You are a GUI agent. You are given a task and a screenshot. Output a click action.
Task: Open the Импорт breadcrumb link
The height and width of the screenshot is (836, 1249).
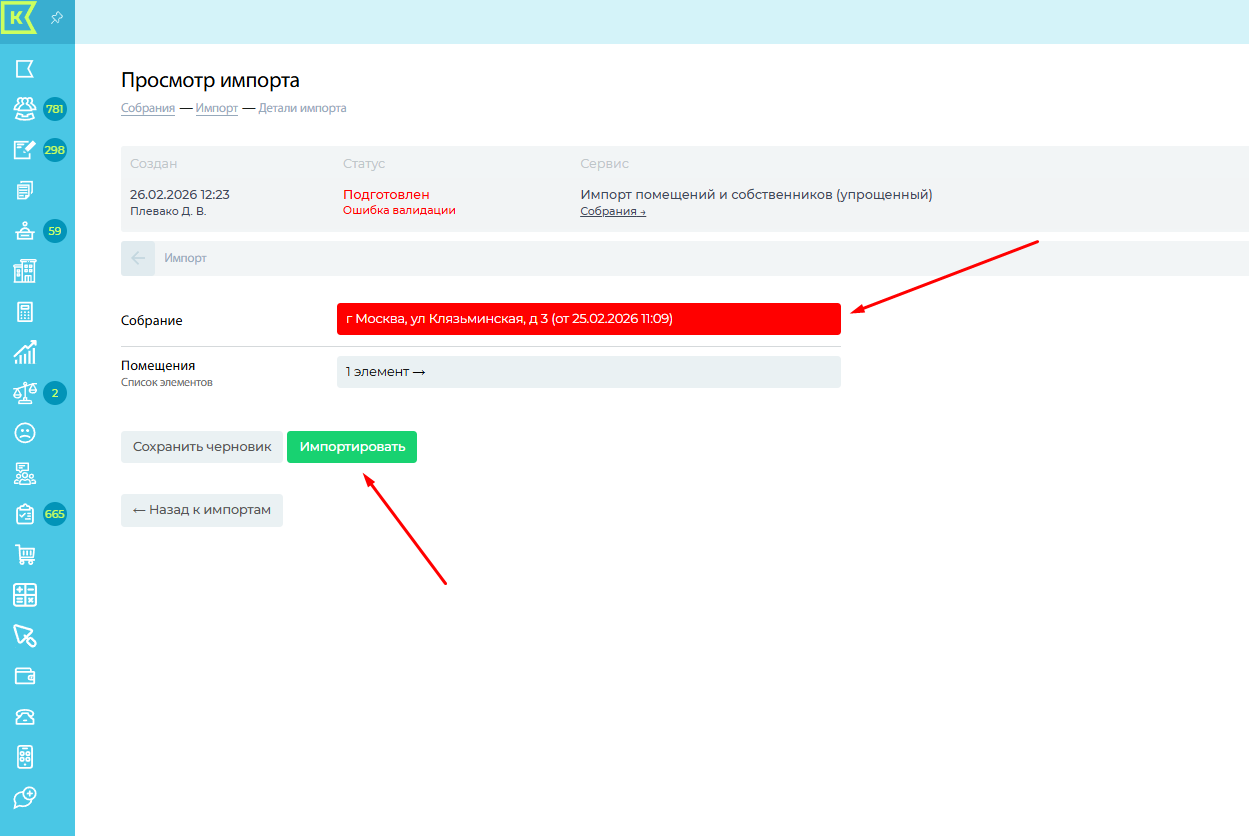[x=216, y=108]
